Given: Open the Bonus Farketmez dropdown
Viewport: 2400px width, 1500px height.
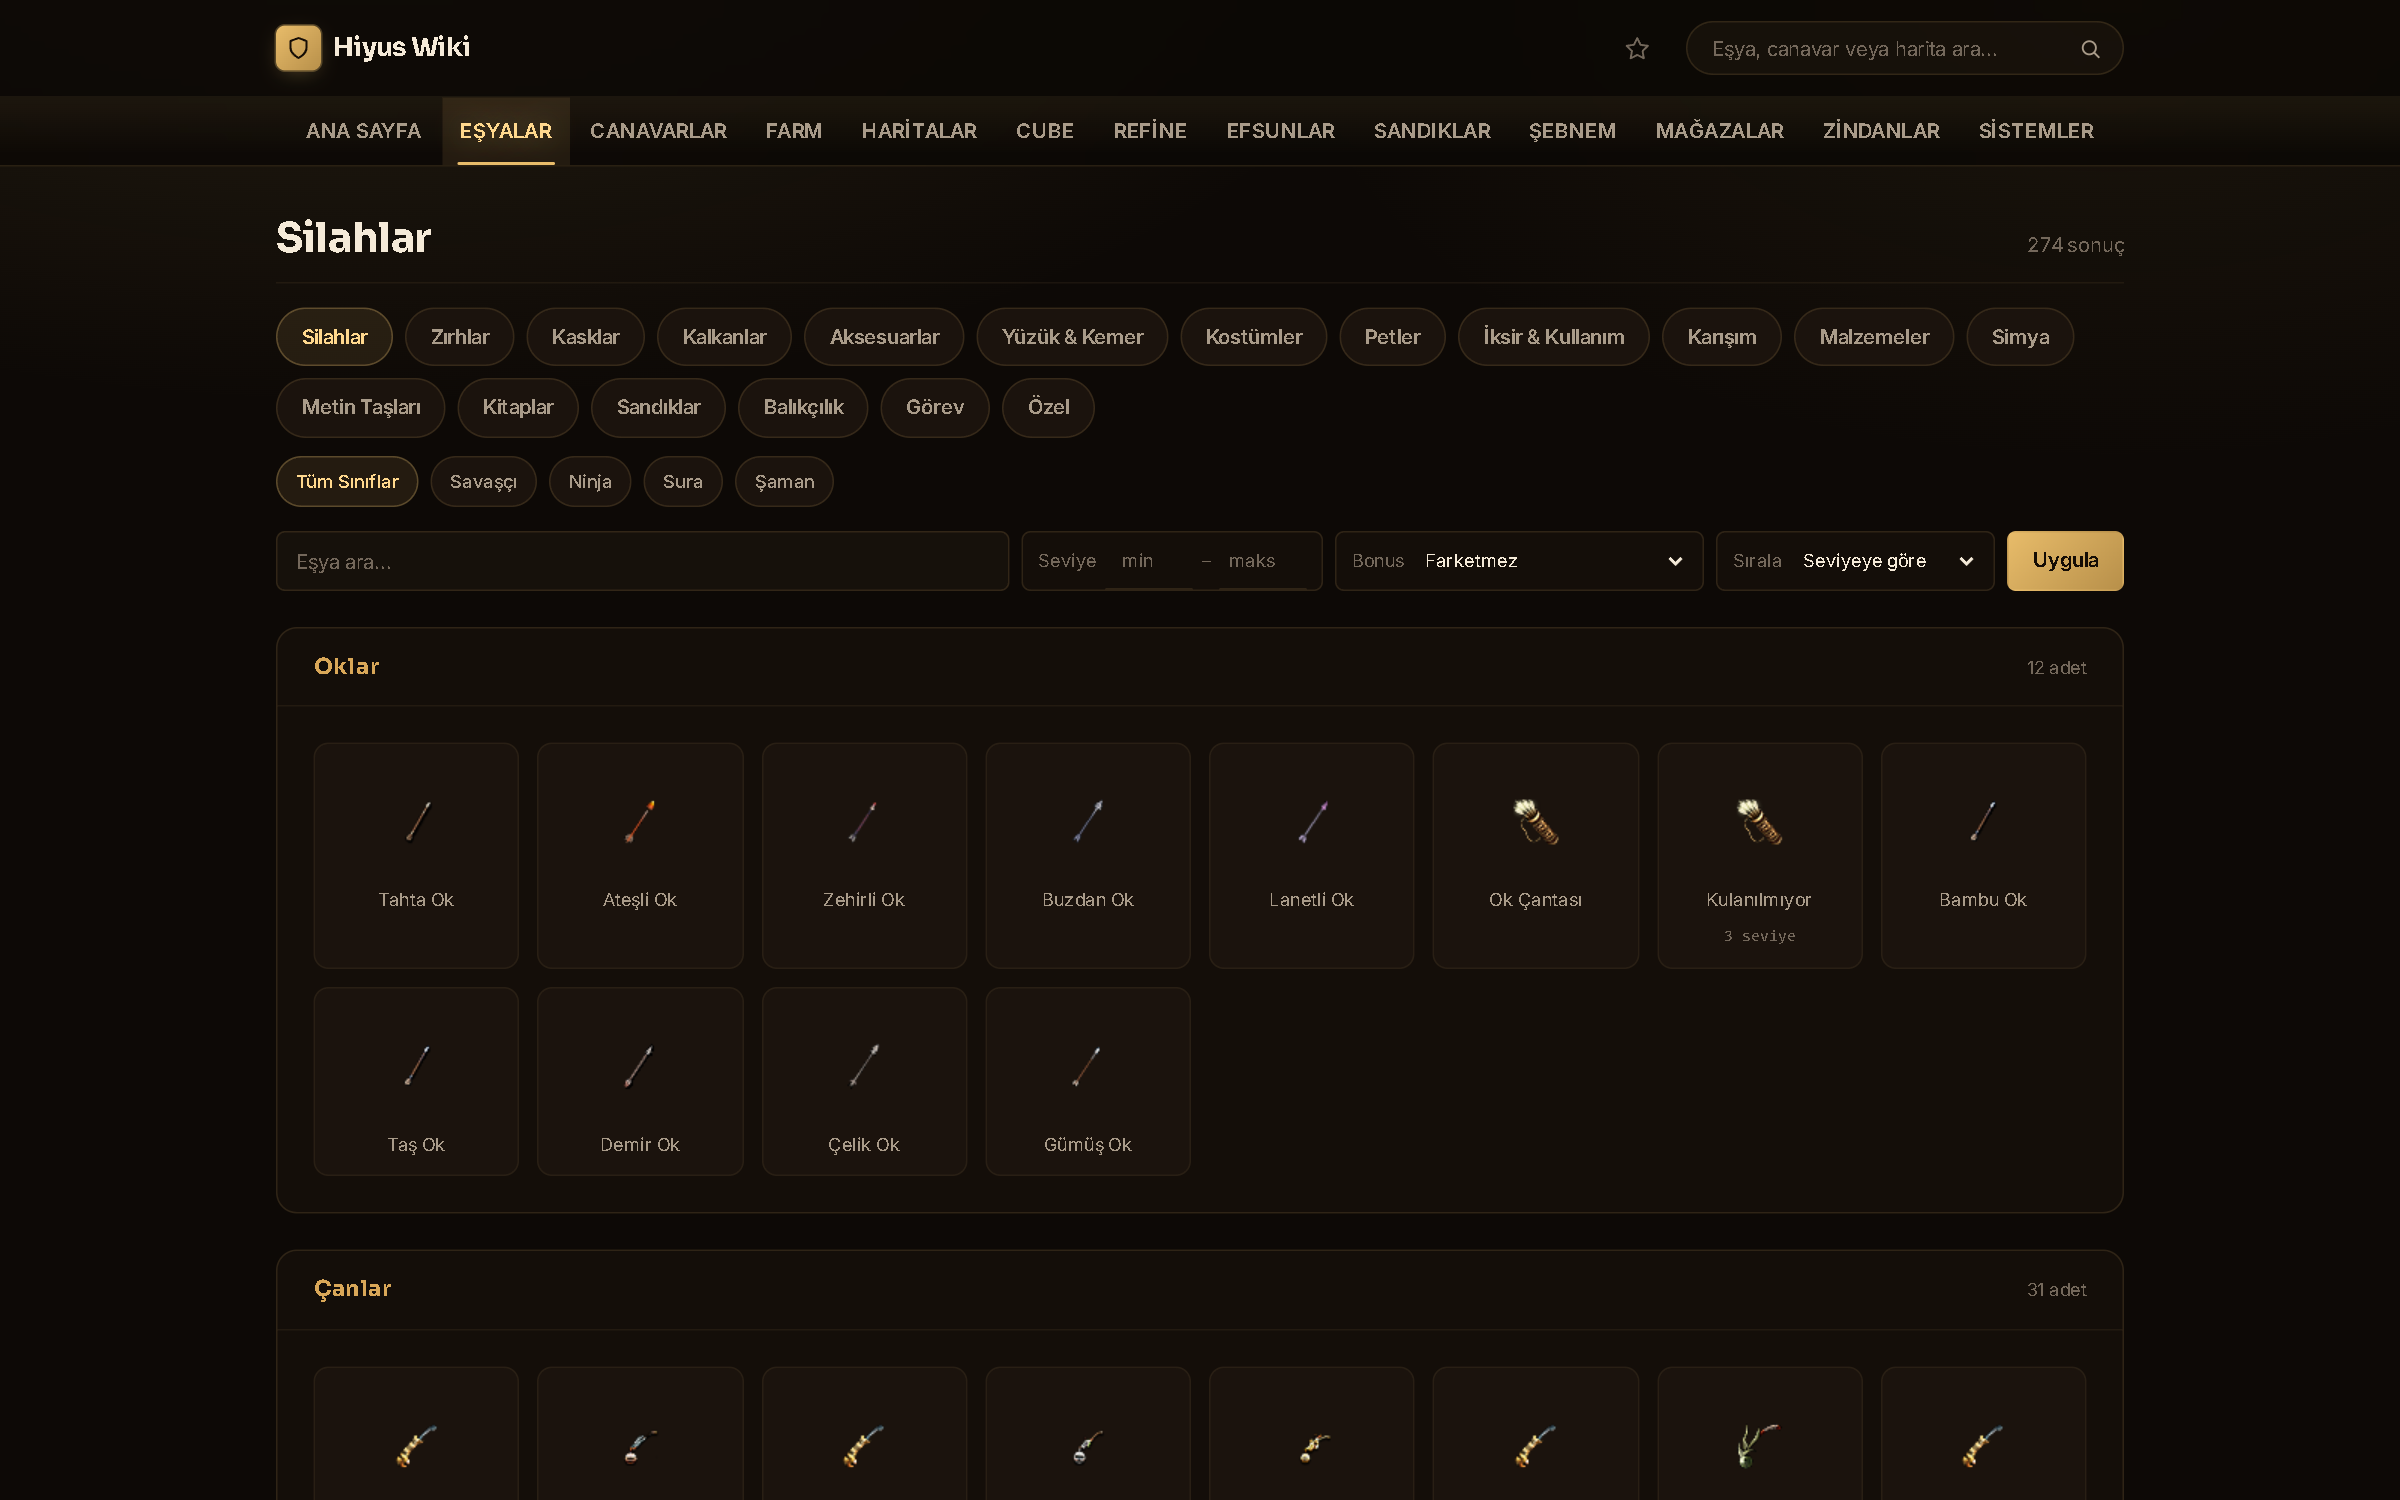Looking at the screenshot, I should coord(1519,561).
